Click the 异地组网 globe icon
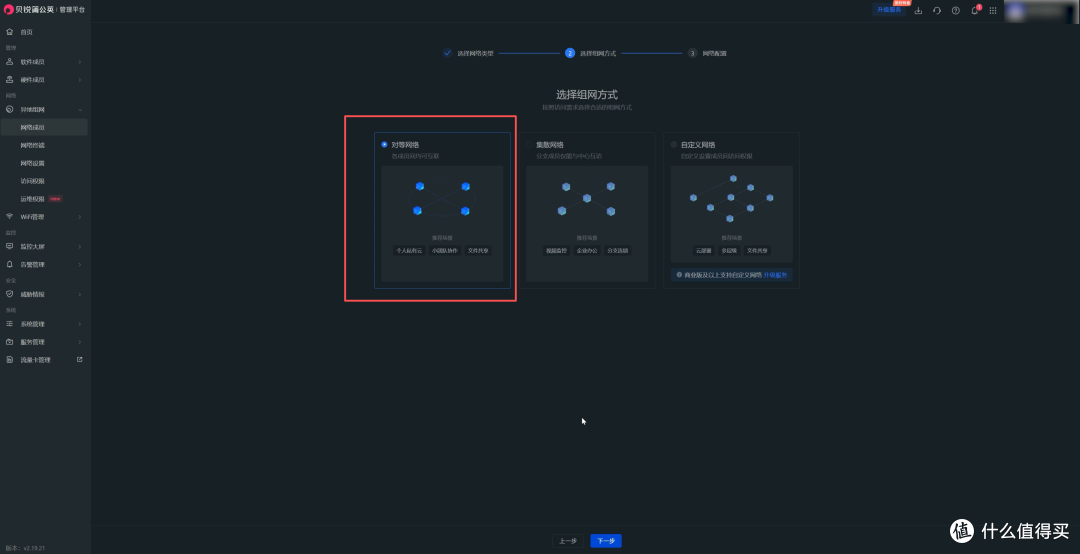Image resolution: width=1080 pixels, height=554 pixels. click(x=10, y=110)
